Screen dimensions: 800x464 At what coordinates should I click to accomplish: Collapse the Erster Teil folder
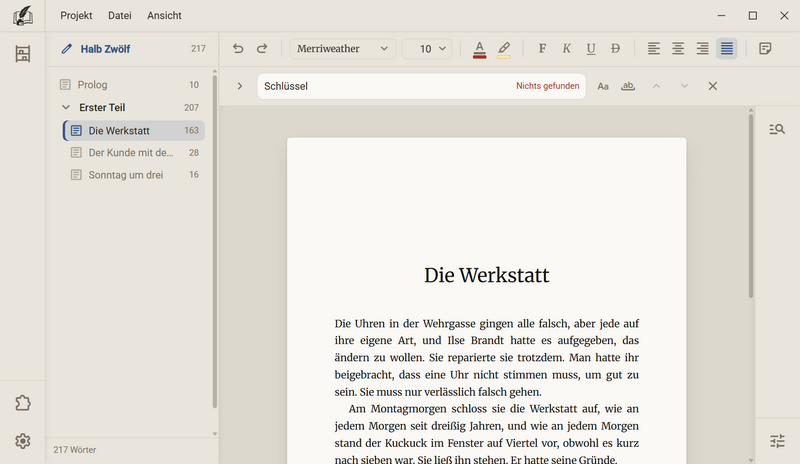[x=66, y=107]
